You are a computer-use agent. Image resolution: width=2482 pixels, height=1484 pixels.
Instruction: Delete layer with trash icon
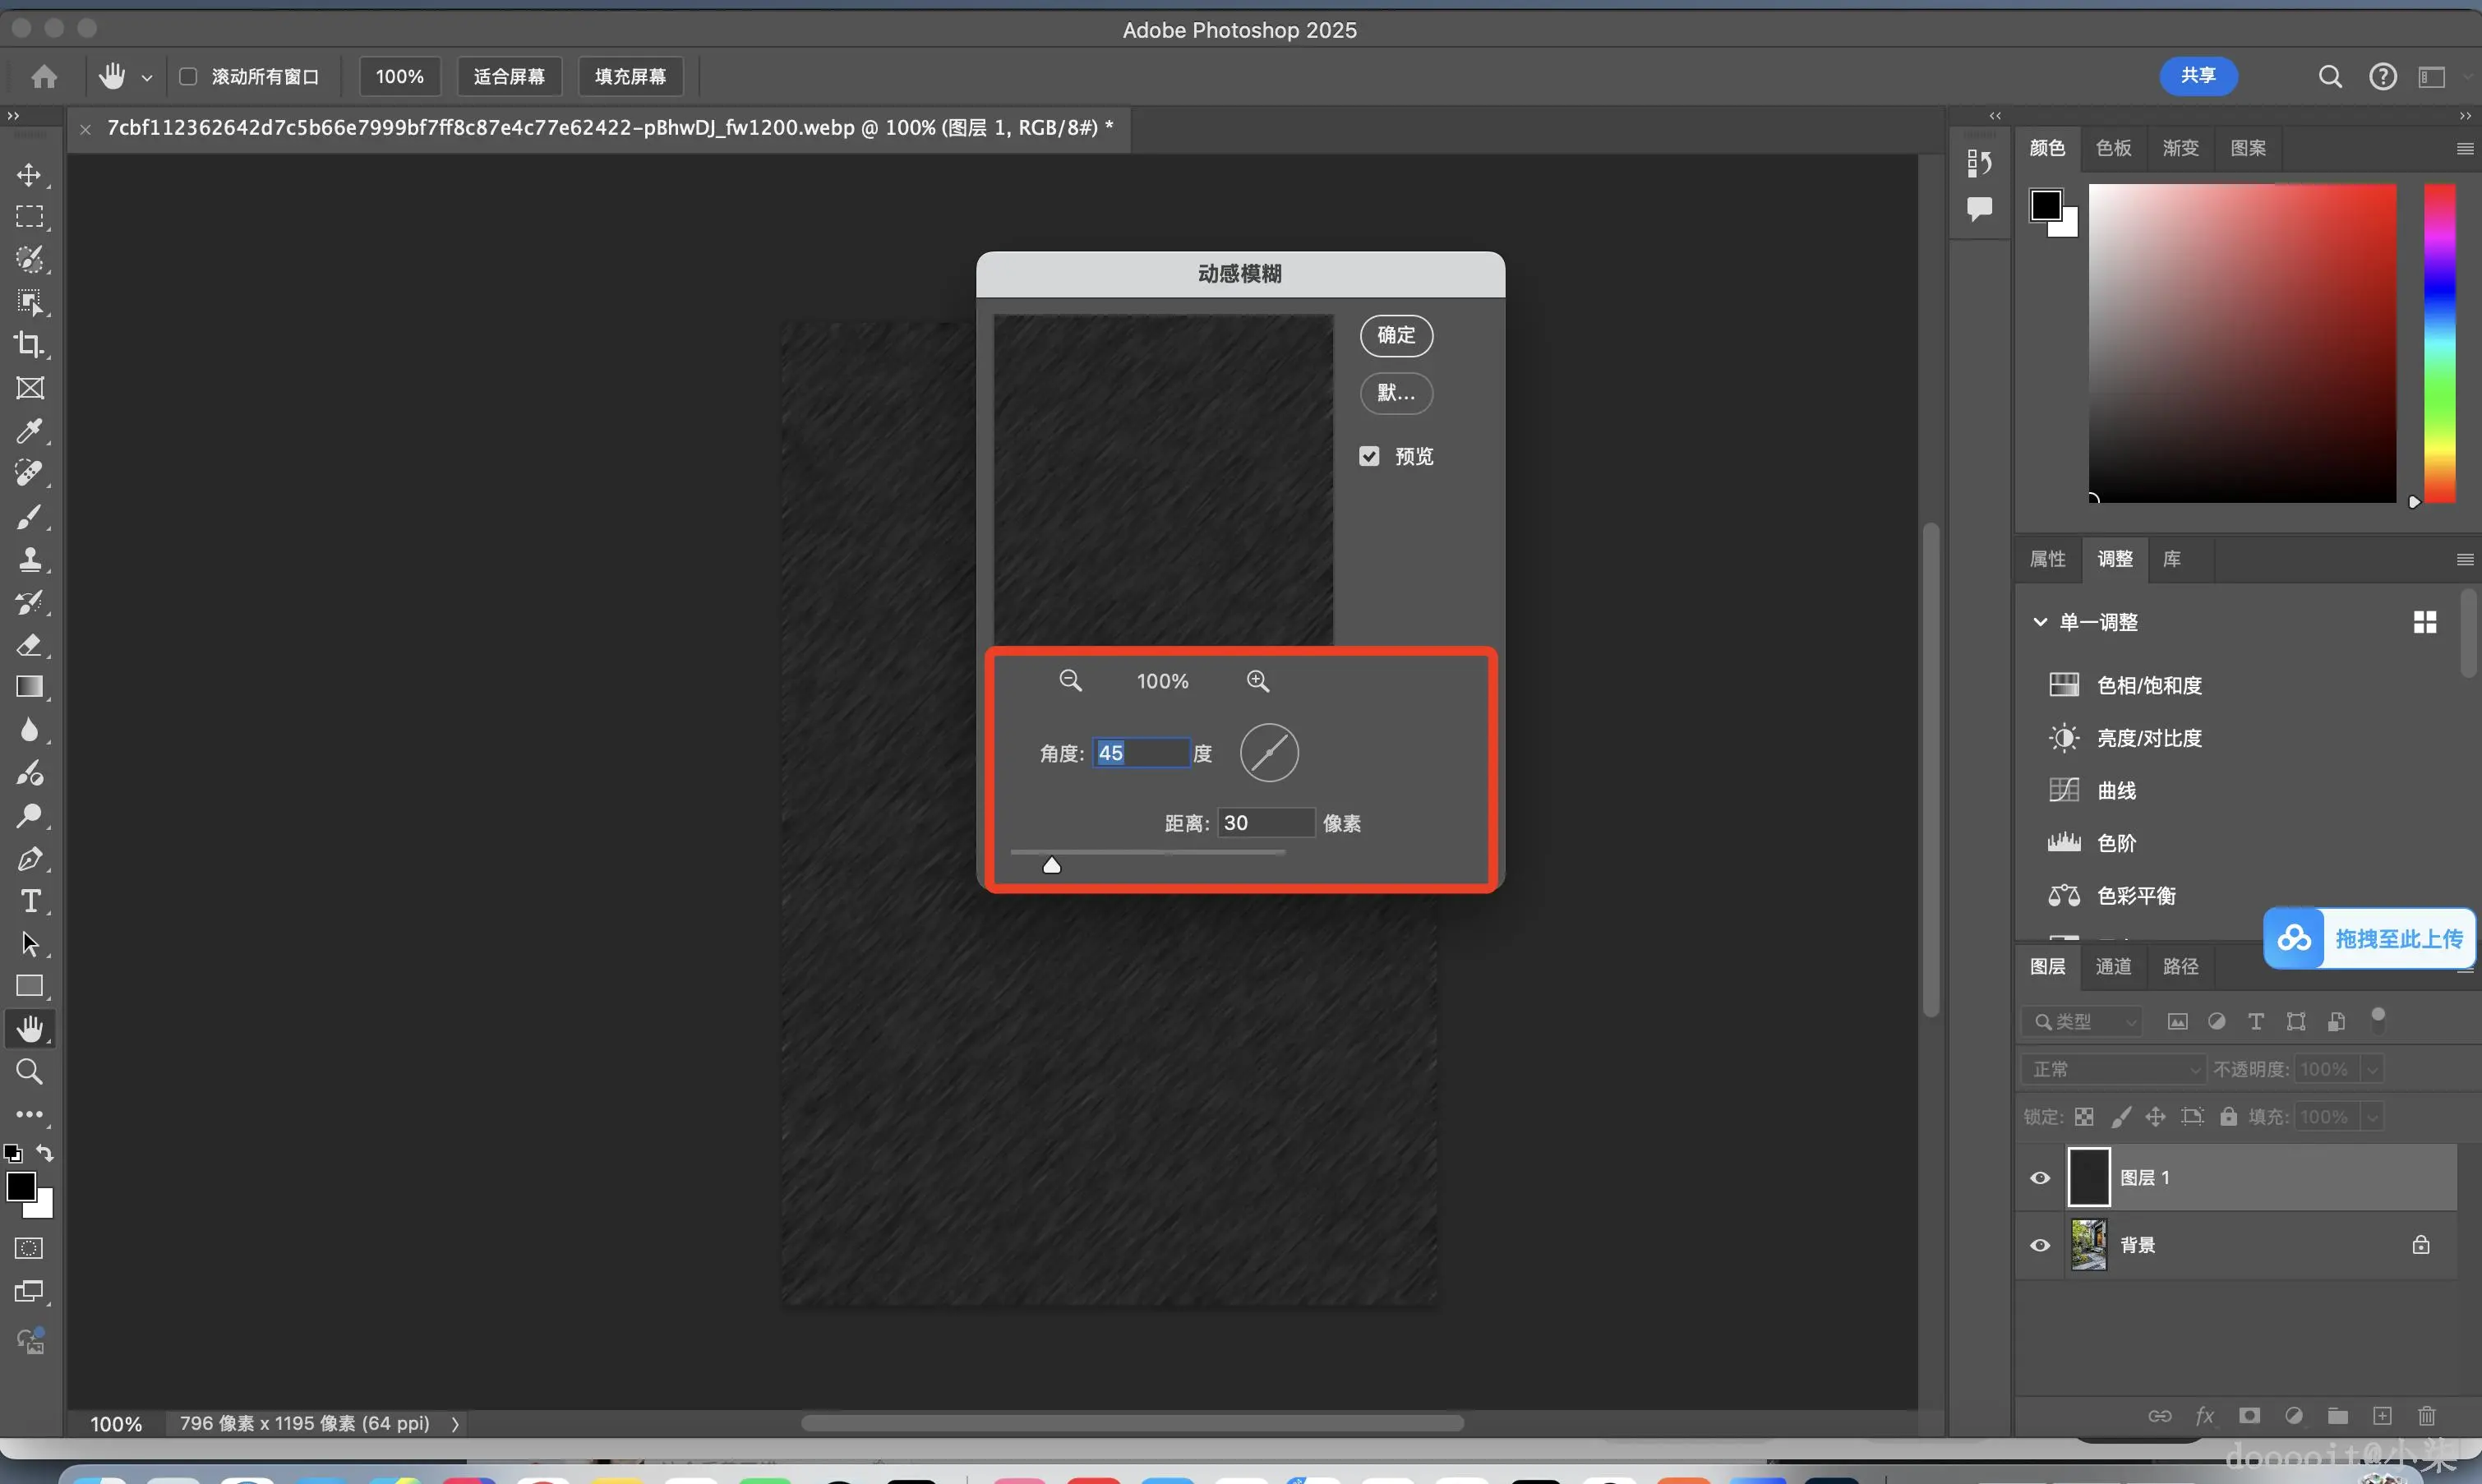coord(2426,1416)
